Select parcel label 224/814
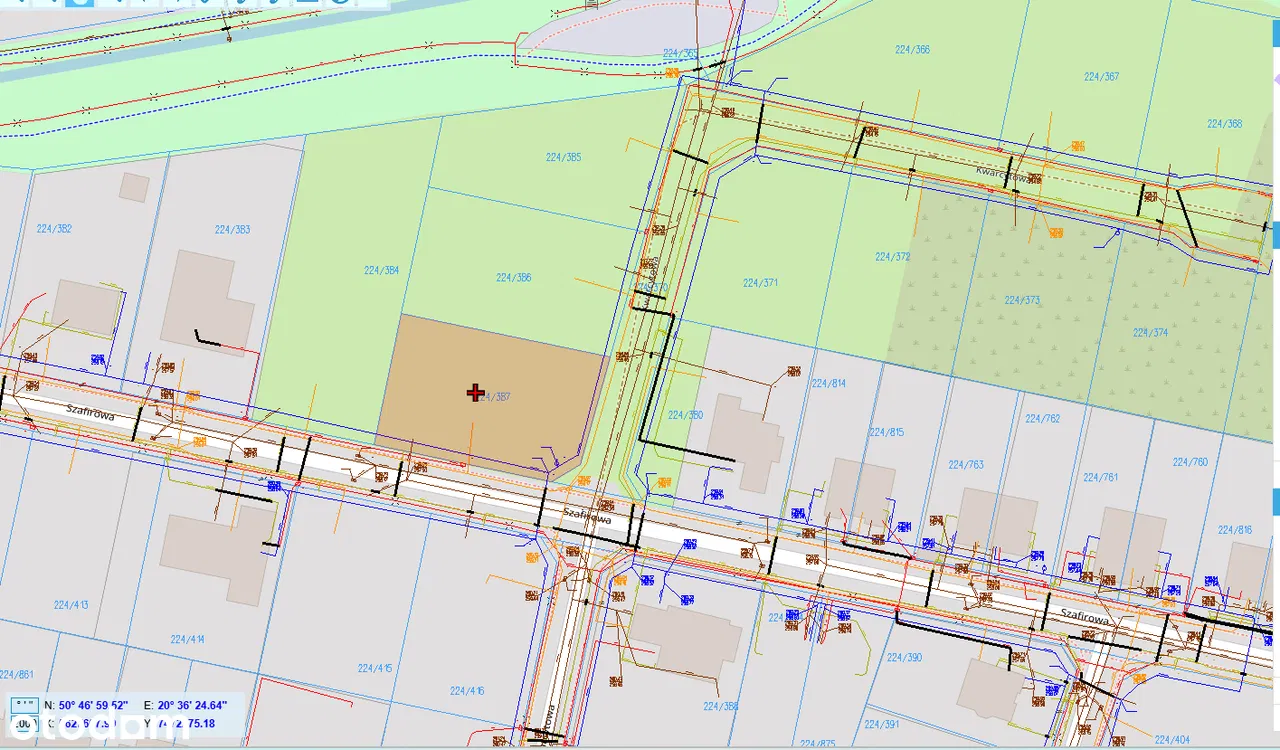 click(x=828, y=383)
